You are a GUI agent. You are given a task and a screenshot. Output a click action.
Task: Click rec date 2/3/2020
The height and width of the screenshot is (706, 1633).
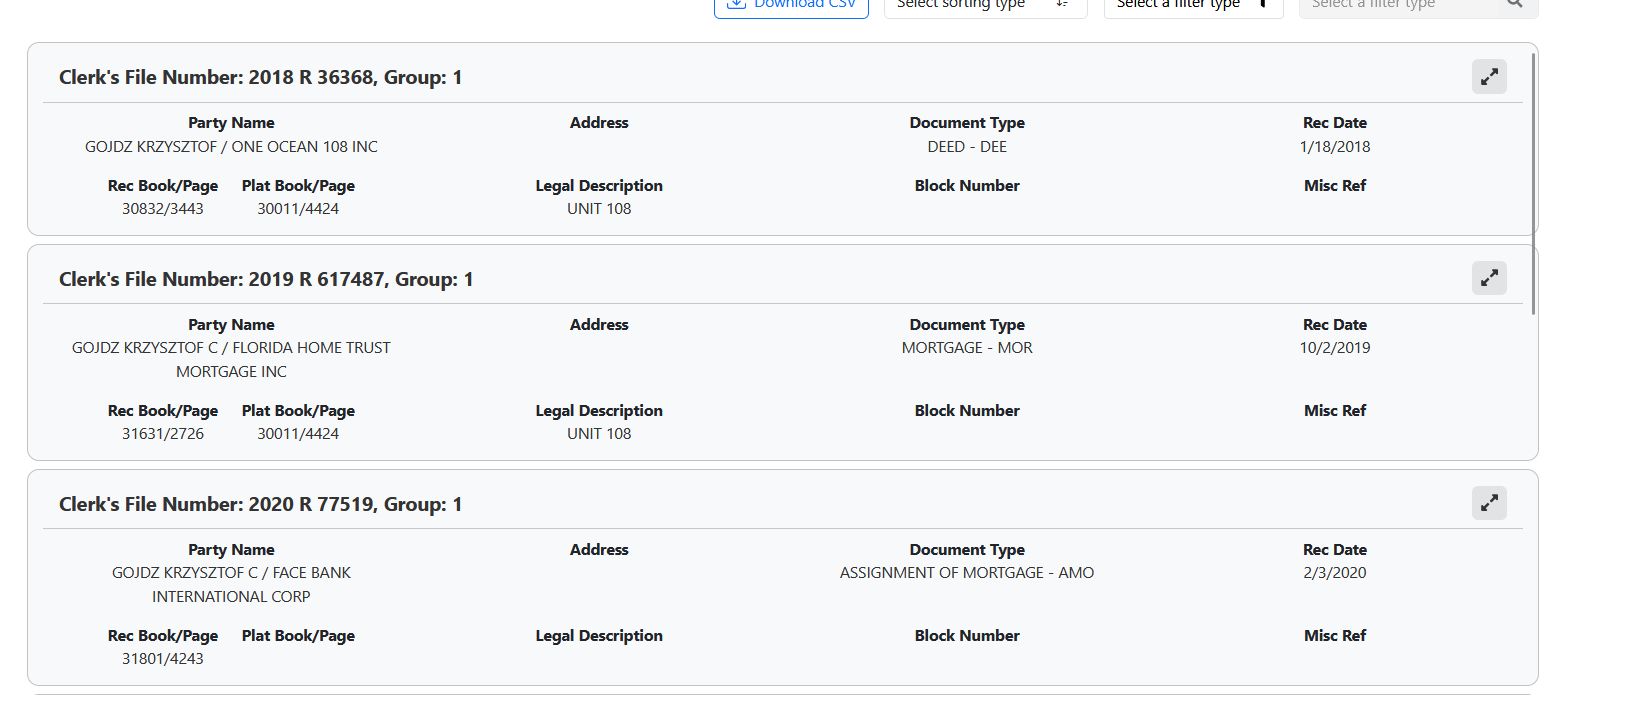click(x=1335, y=573)
